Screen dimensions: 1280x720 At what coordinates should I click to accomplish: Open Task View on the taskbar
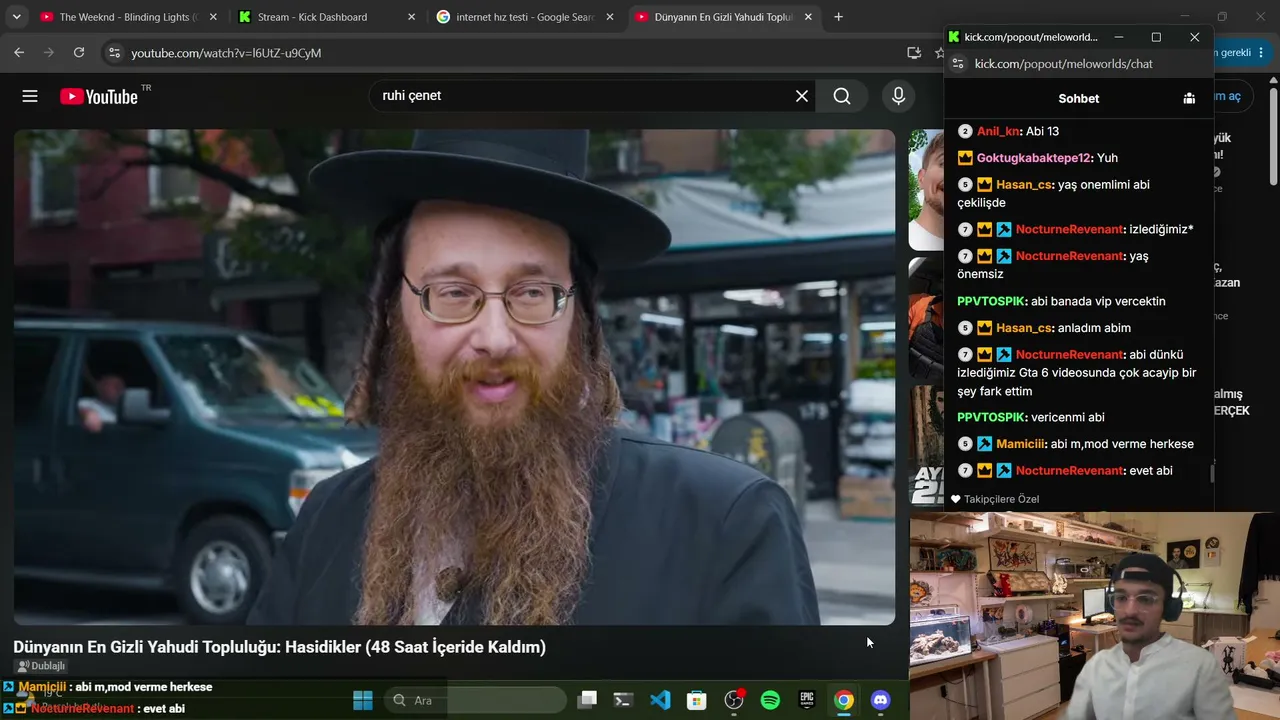pos(587,700)
